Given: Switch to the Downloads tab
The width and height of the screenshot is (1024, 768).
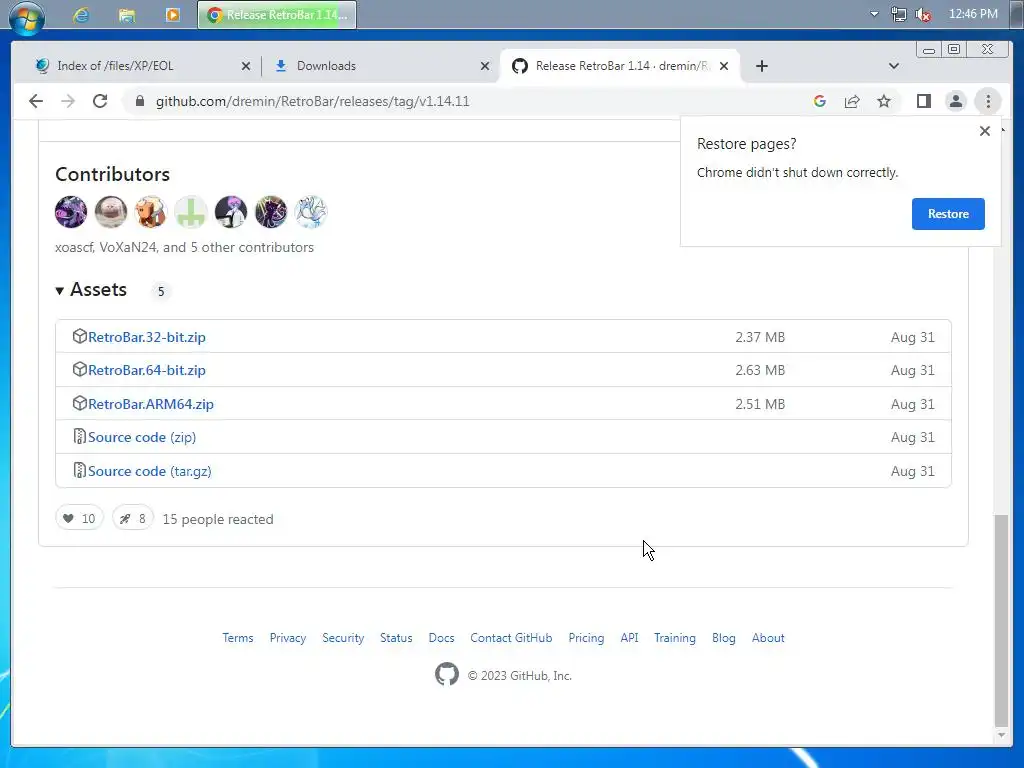Looking at the screenshot, I should [379, 66].
